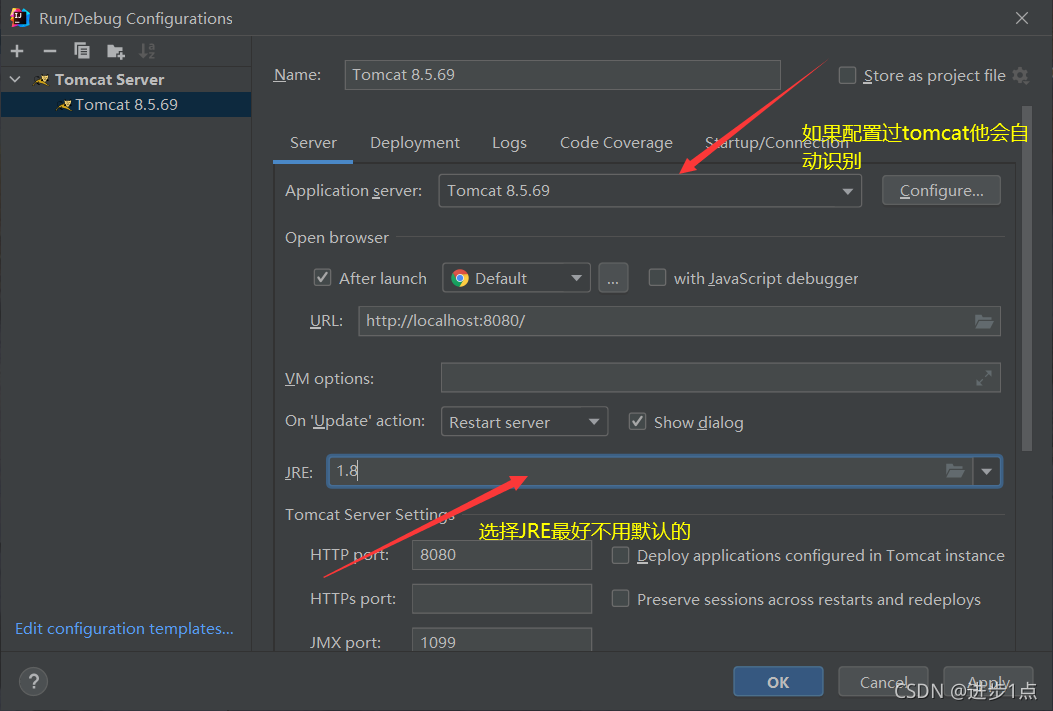Viewport: 1053px width, 711px height.
Task: Click OK button
Action: (x=778, y=682)
